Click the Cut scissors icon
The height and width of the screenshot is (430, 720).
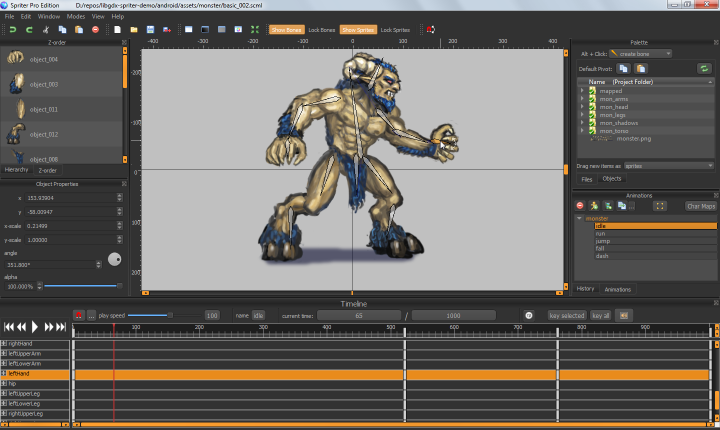(46, 30)
